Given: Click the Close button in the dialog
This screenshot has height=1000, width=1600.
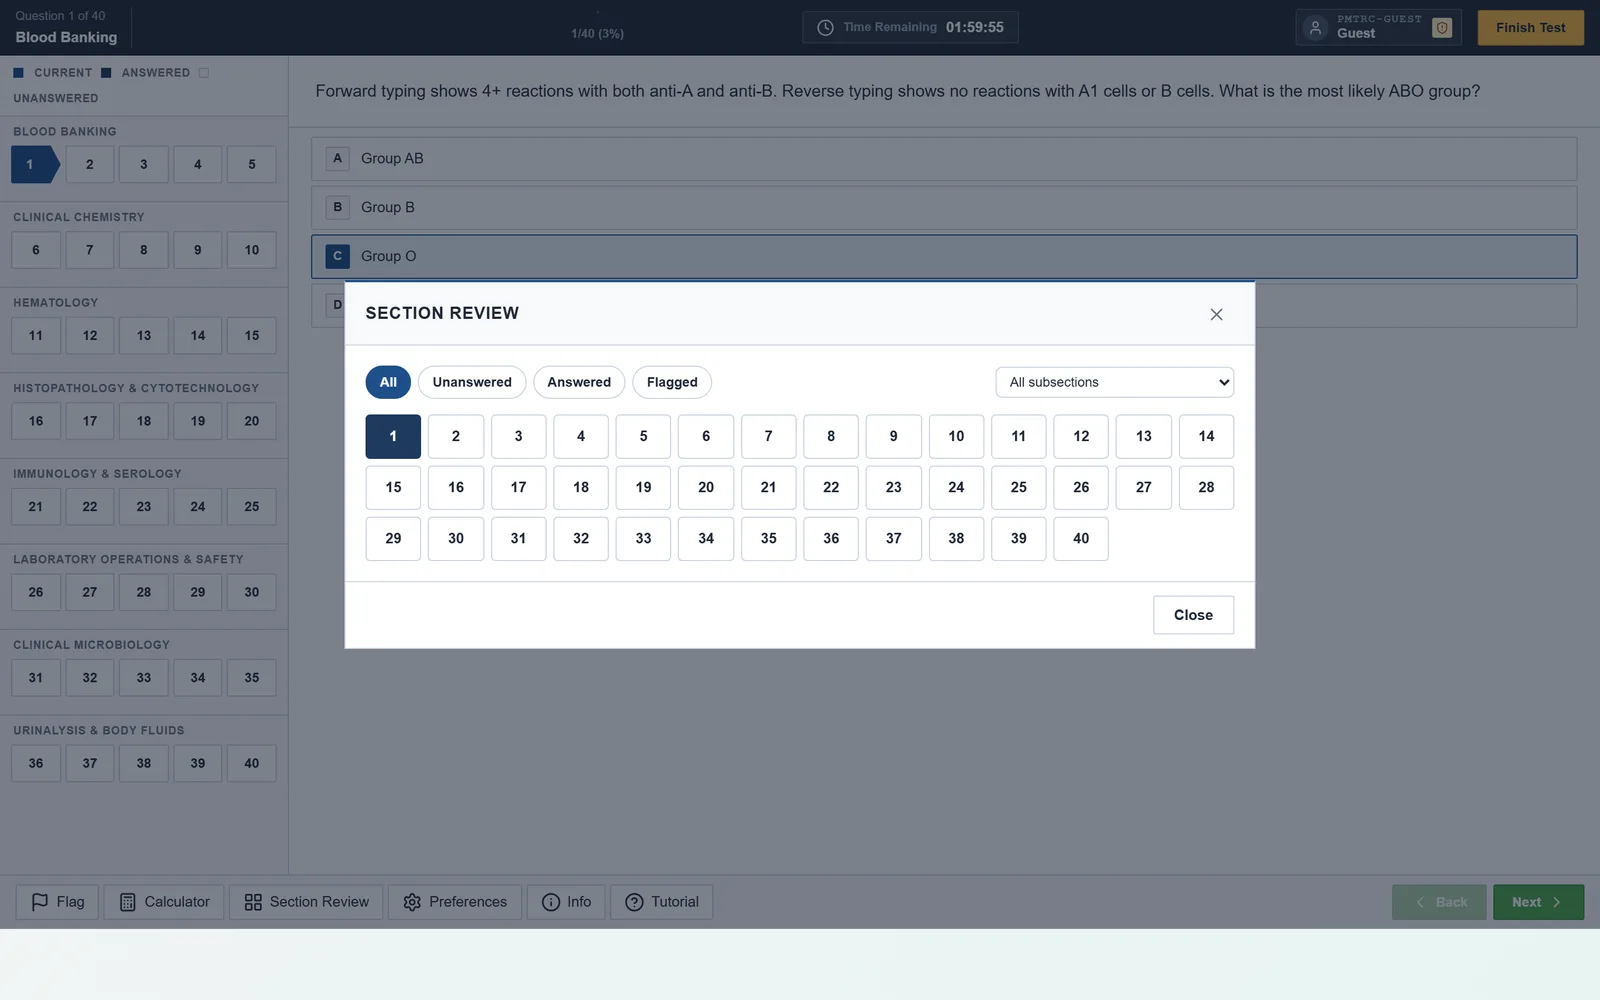Looking at the screenshot, I should click(x=1193, y=615).
